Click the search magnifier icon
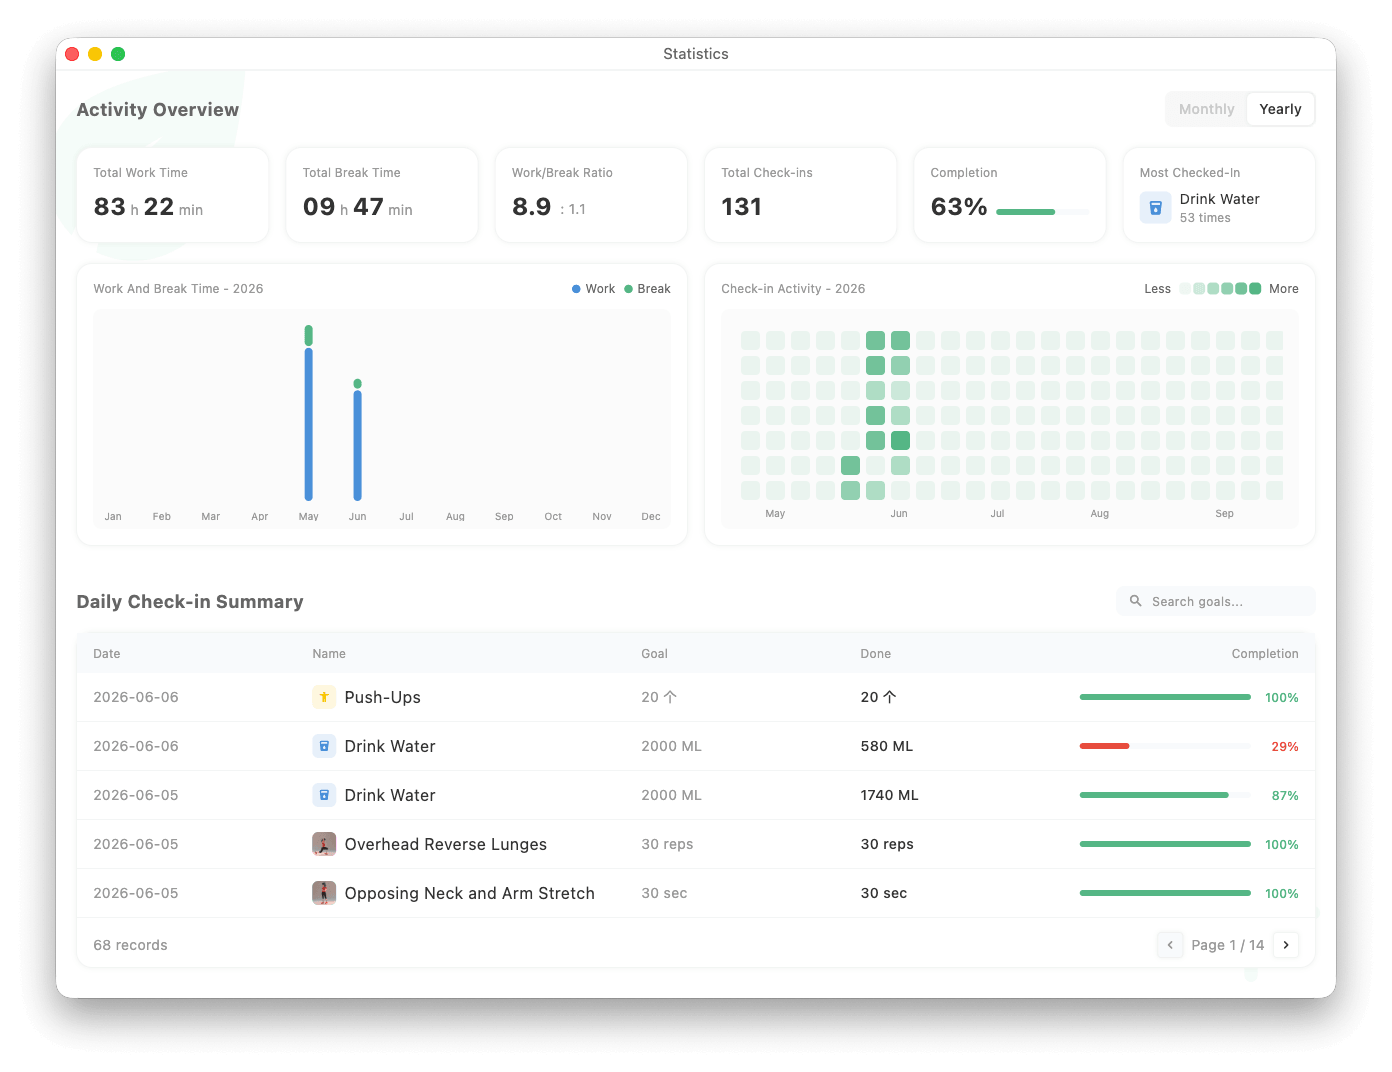The width and height of the screenshot is (1392, 1072). [x=1136, y=601]
